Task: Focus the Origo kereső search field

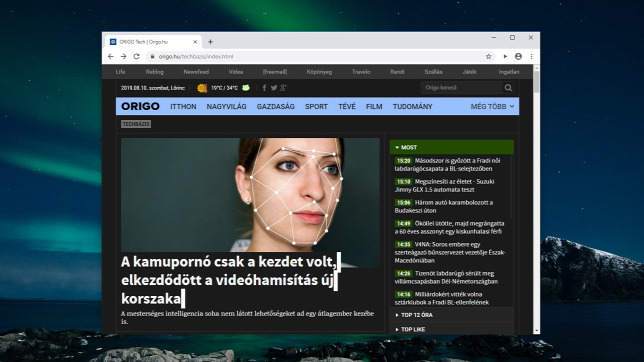Action: coord(462,88)
